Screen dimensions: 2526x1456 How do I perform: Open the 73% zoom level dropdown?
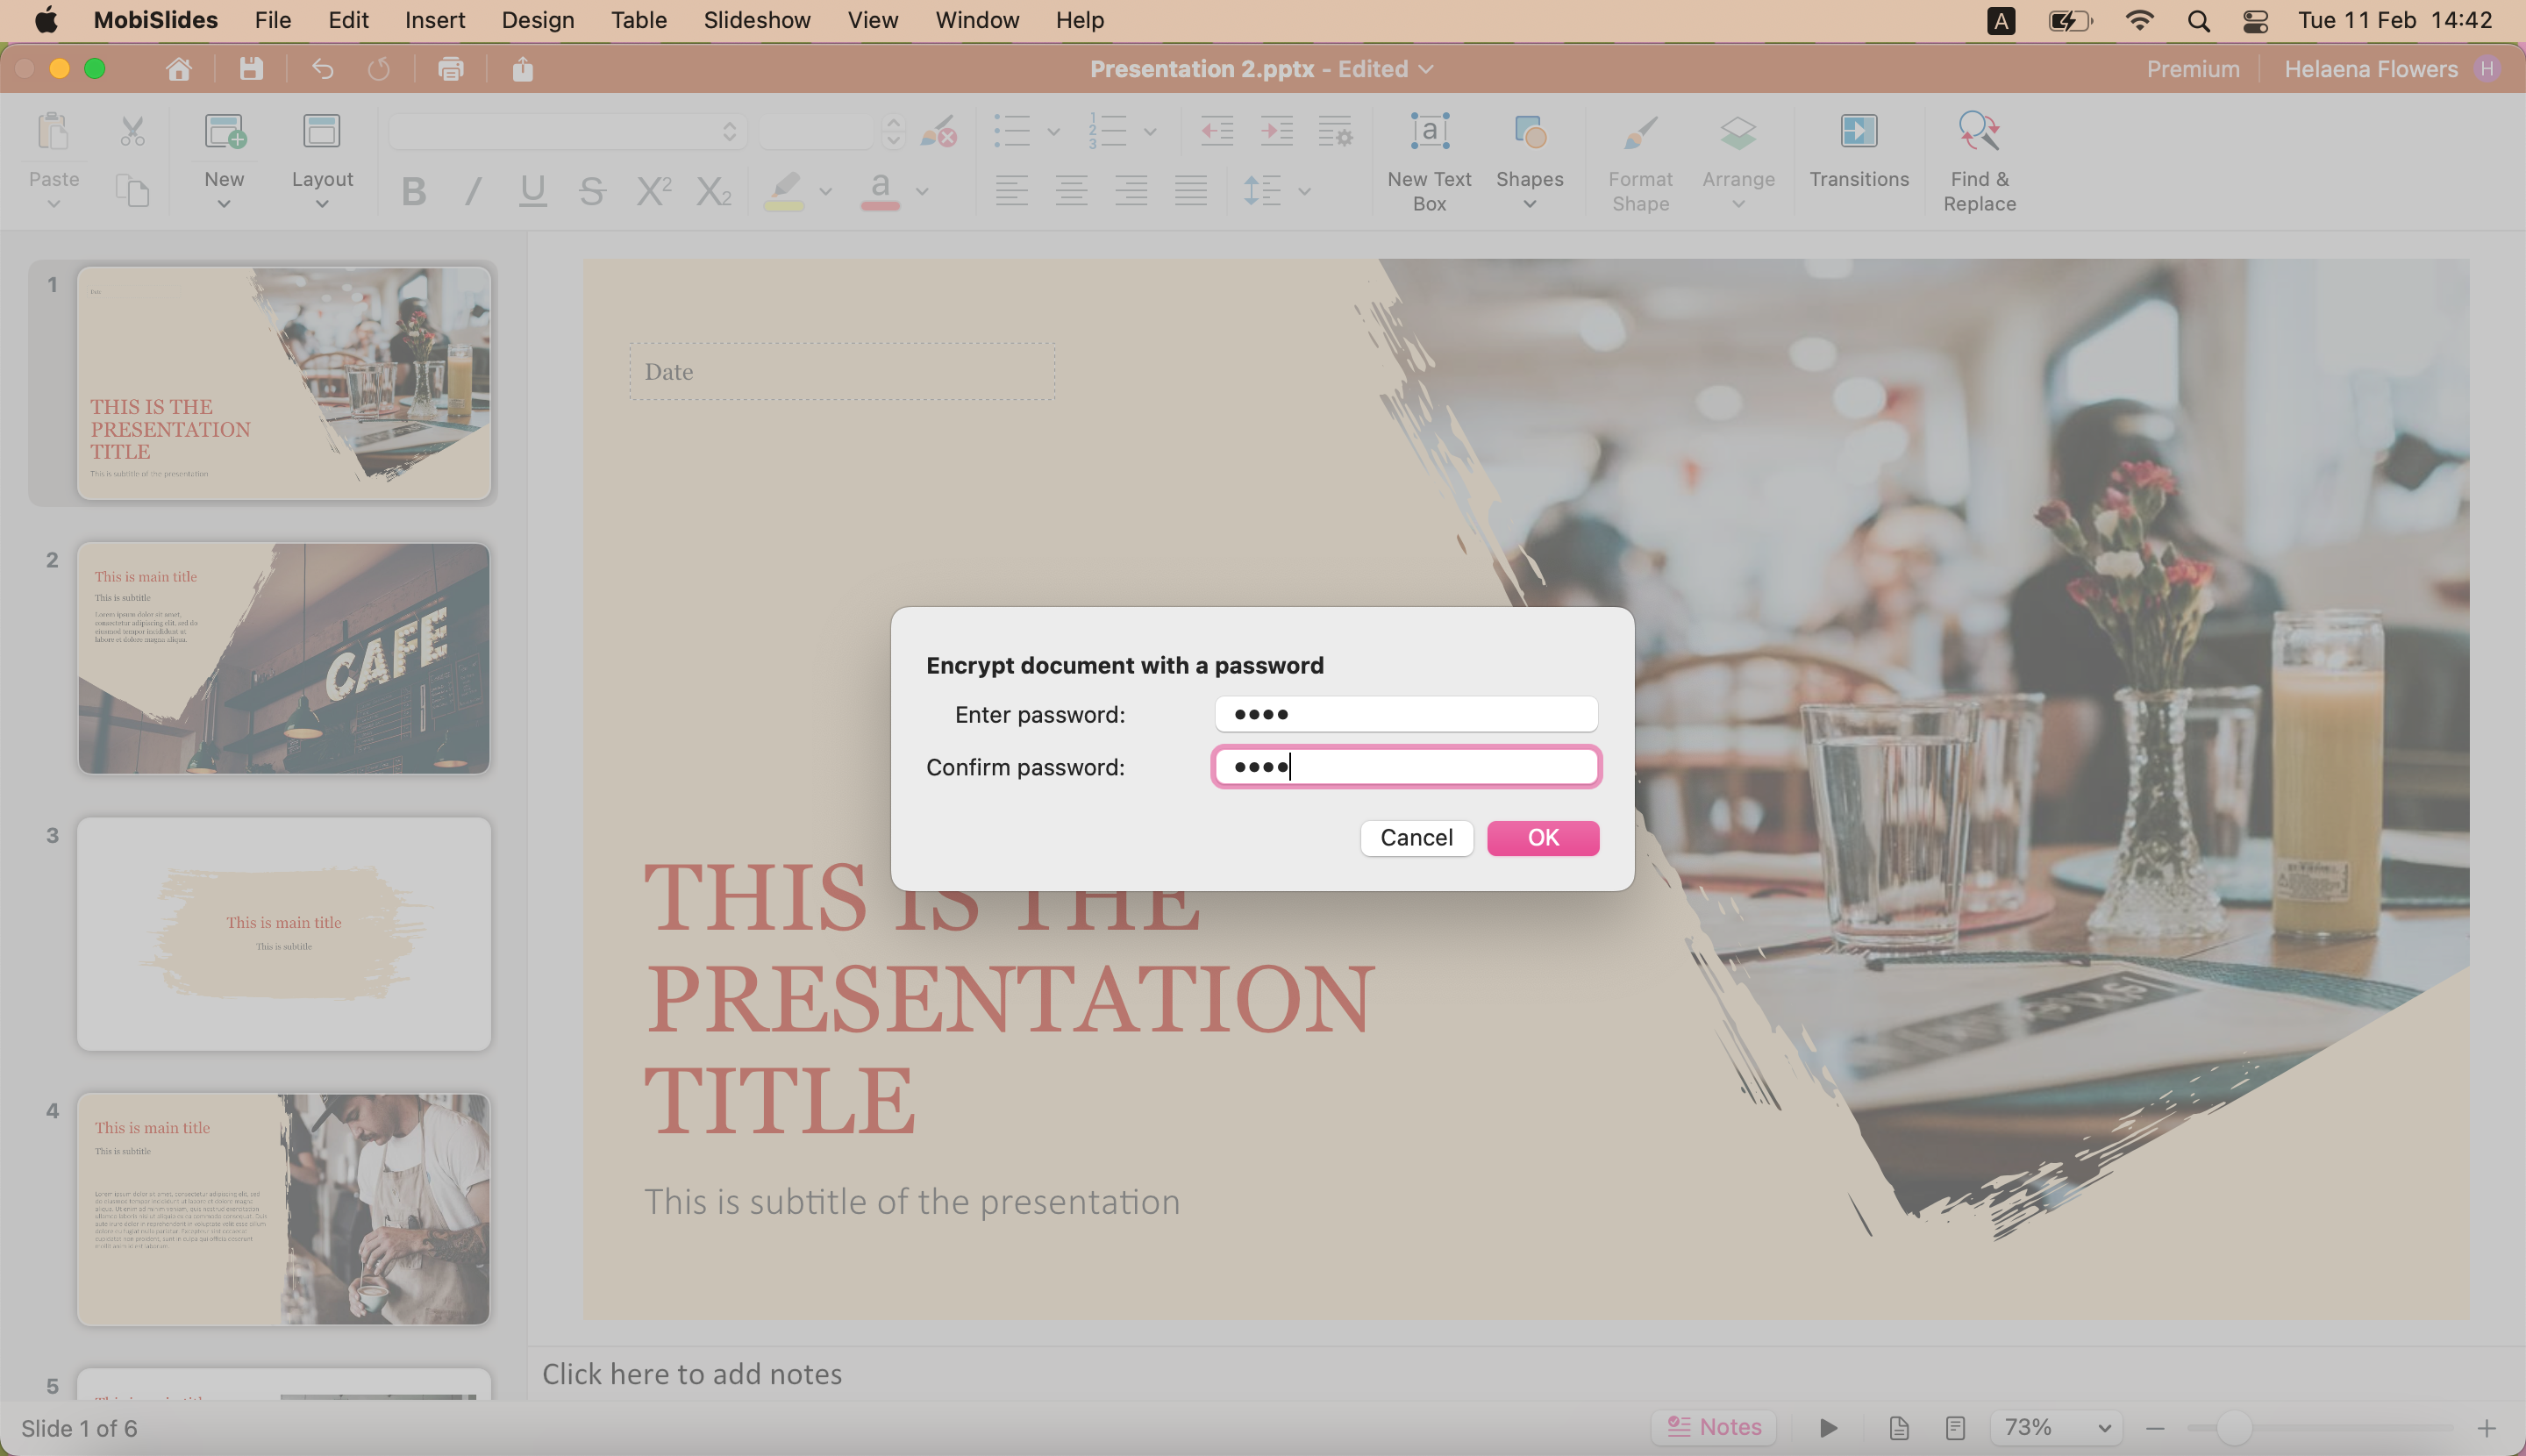[x=2057, y=1427]
